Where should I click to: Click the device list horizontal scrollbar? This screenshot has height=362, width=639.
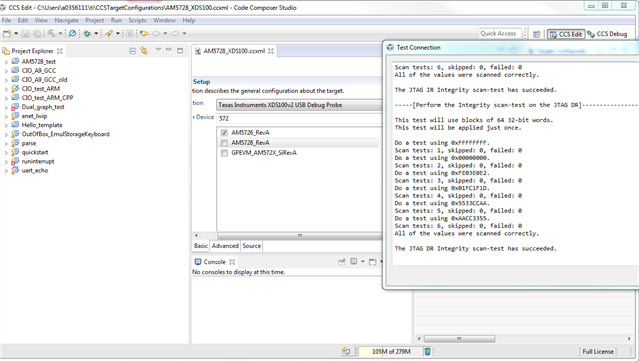300,236
